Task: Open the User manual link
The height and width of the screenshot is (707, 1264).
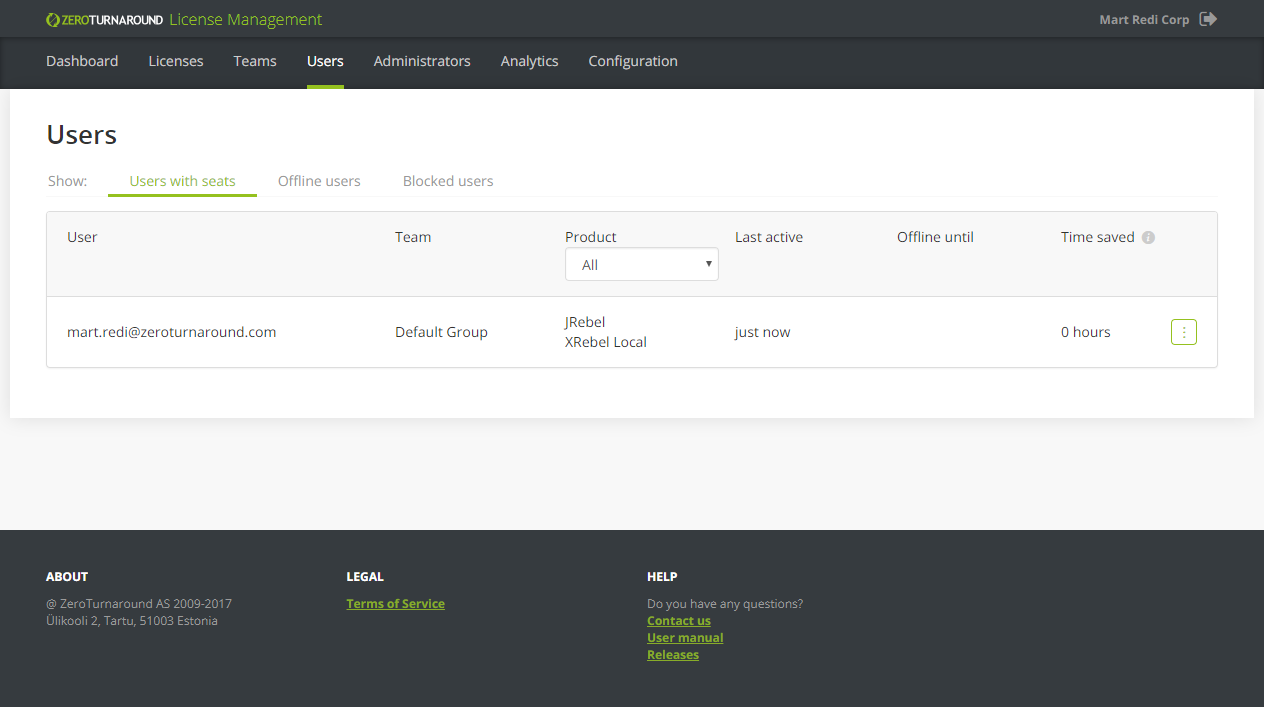Action: point(685,638)
